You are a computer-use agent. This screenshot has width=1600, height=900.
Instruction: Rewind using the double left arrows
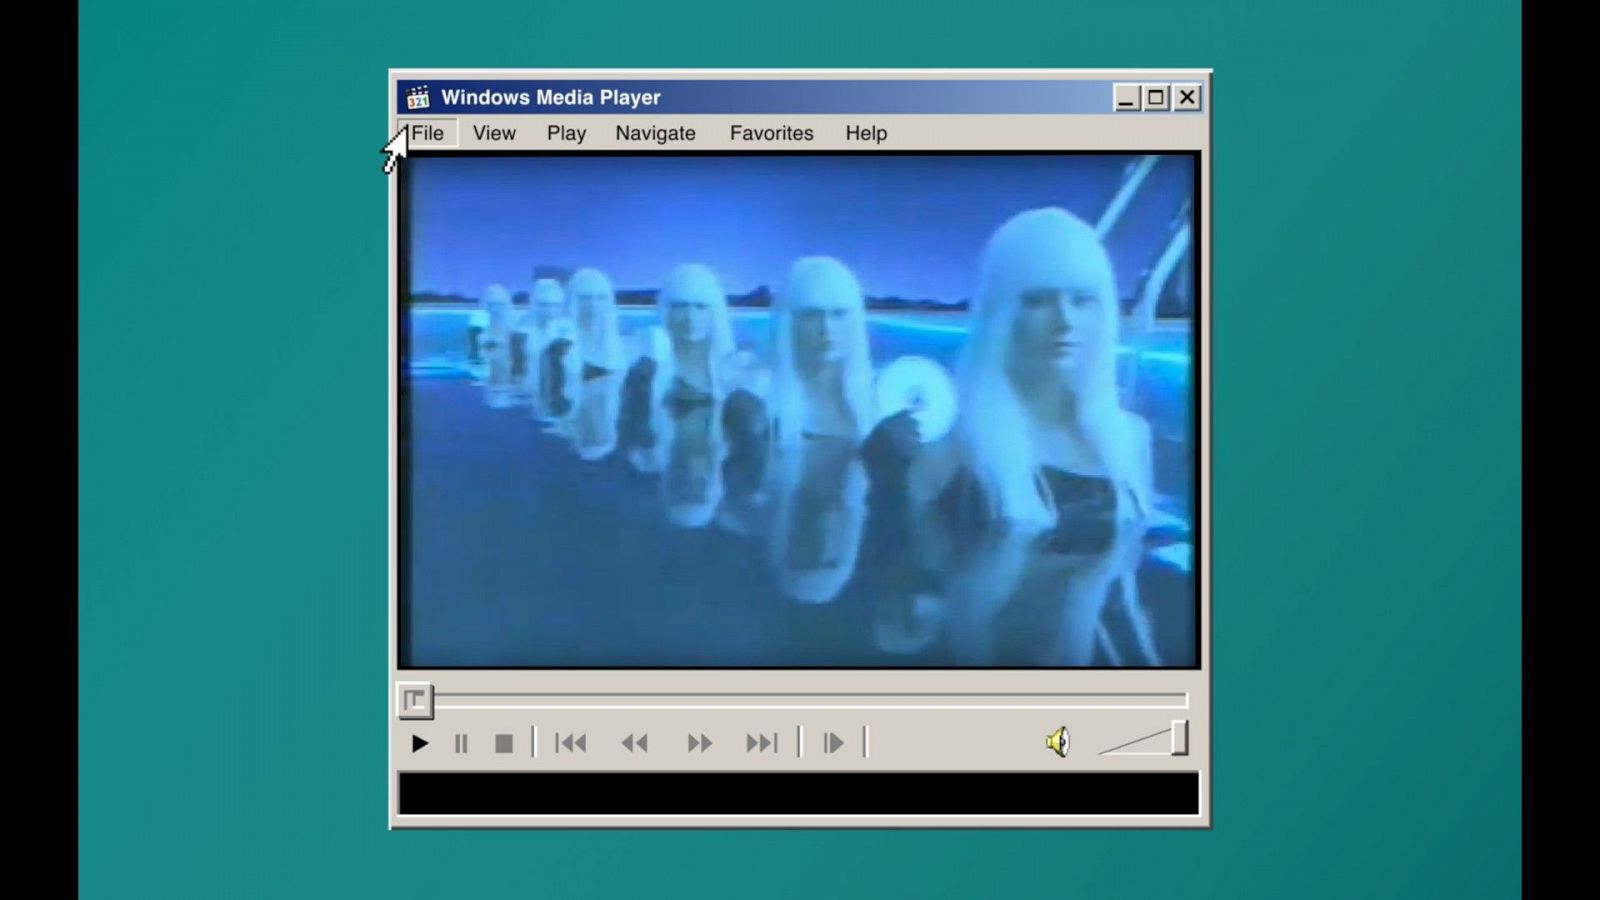(x=635, y=743)
